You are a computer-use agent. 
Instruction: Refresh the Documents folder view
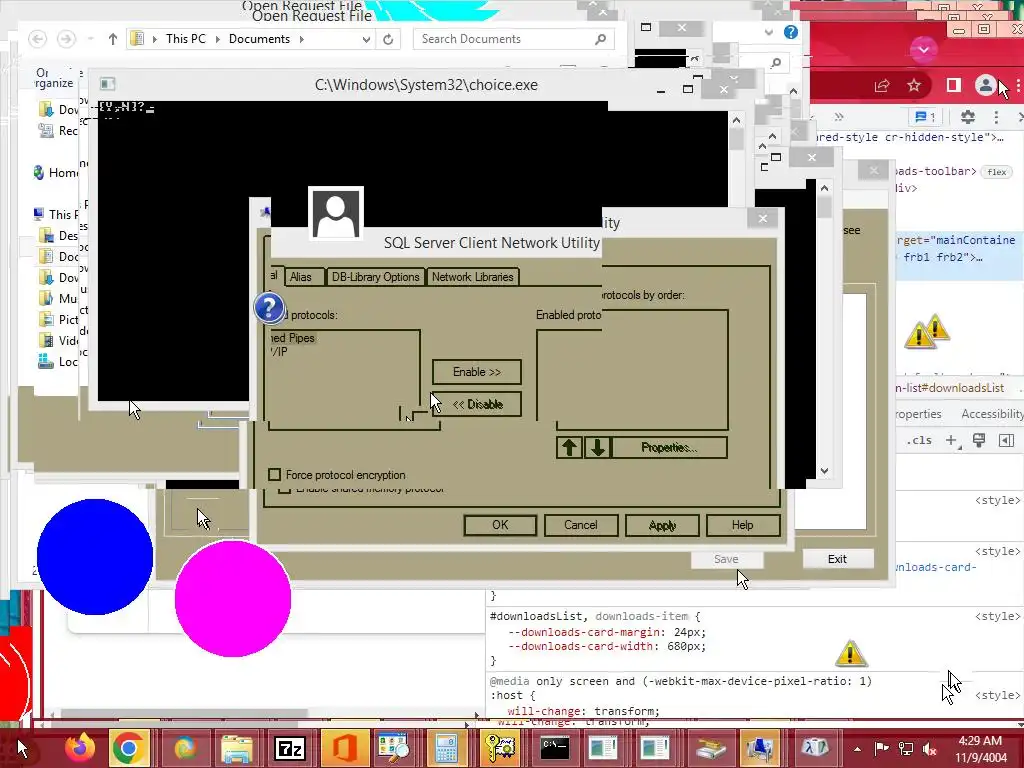click(x=388, y=39)
